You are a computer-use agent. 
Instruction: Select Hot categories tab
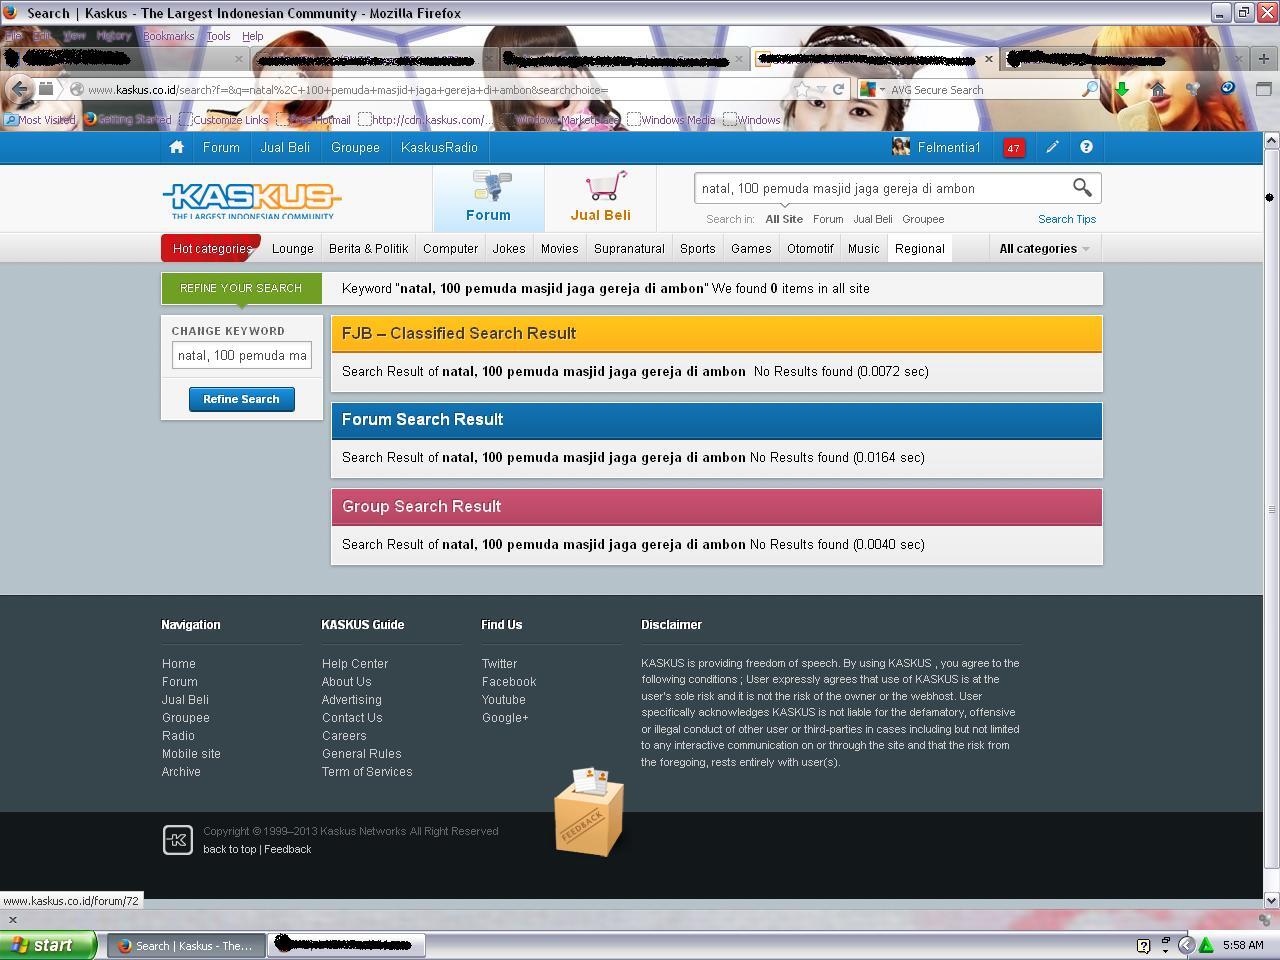tap(211, 248)
